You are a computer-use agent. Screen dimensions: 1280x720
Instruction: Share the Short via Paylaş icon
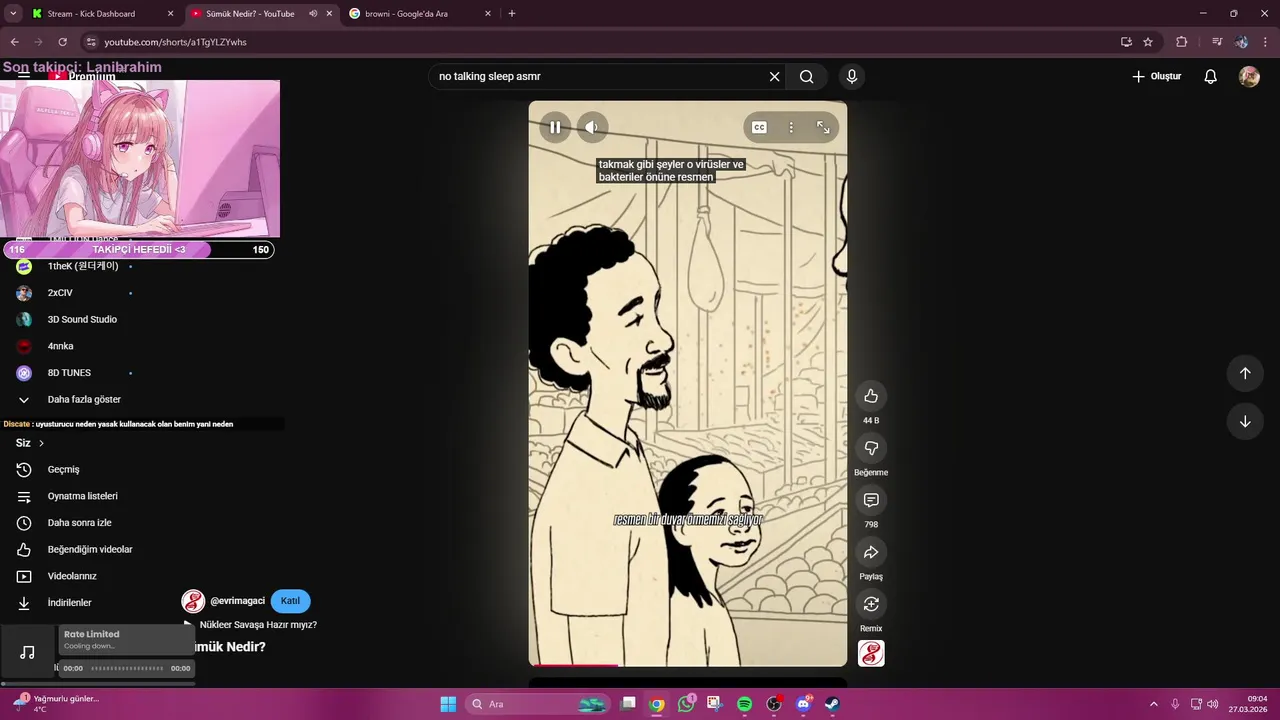871,552
